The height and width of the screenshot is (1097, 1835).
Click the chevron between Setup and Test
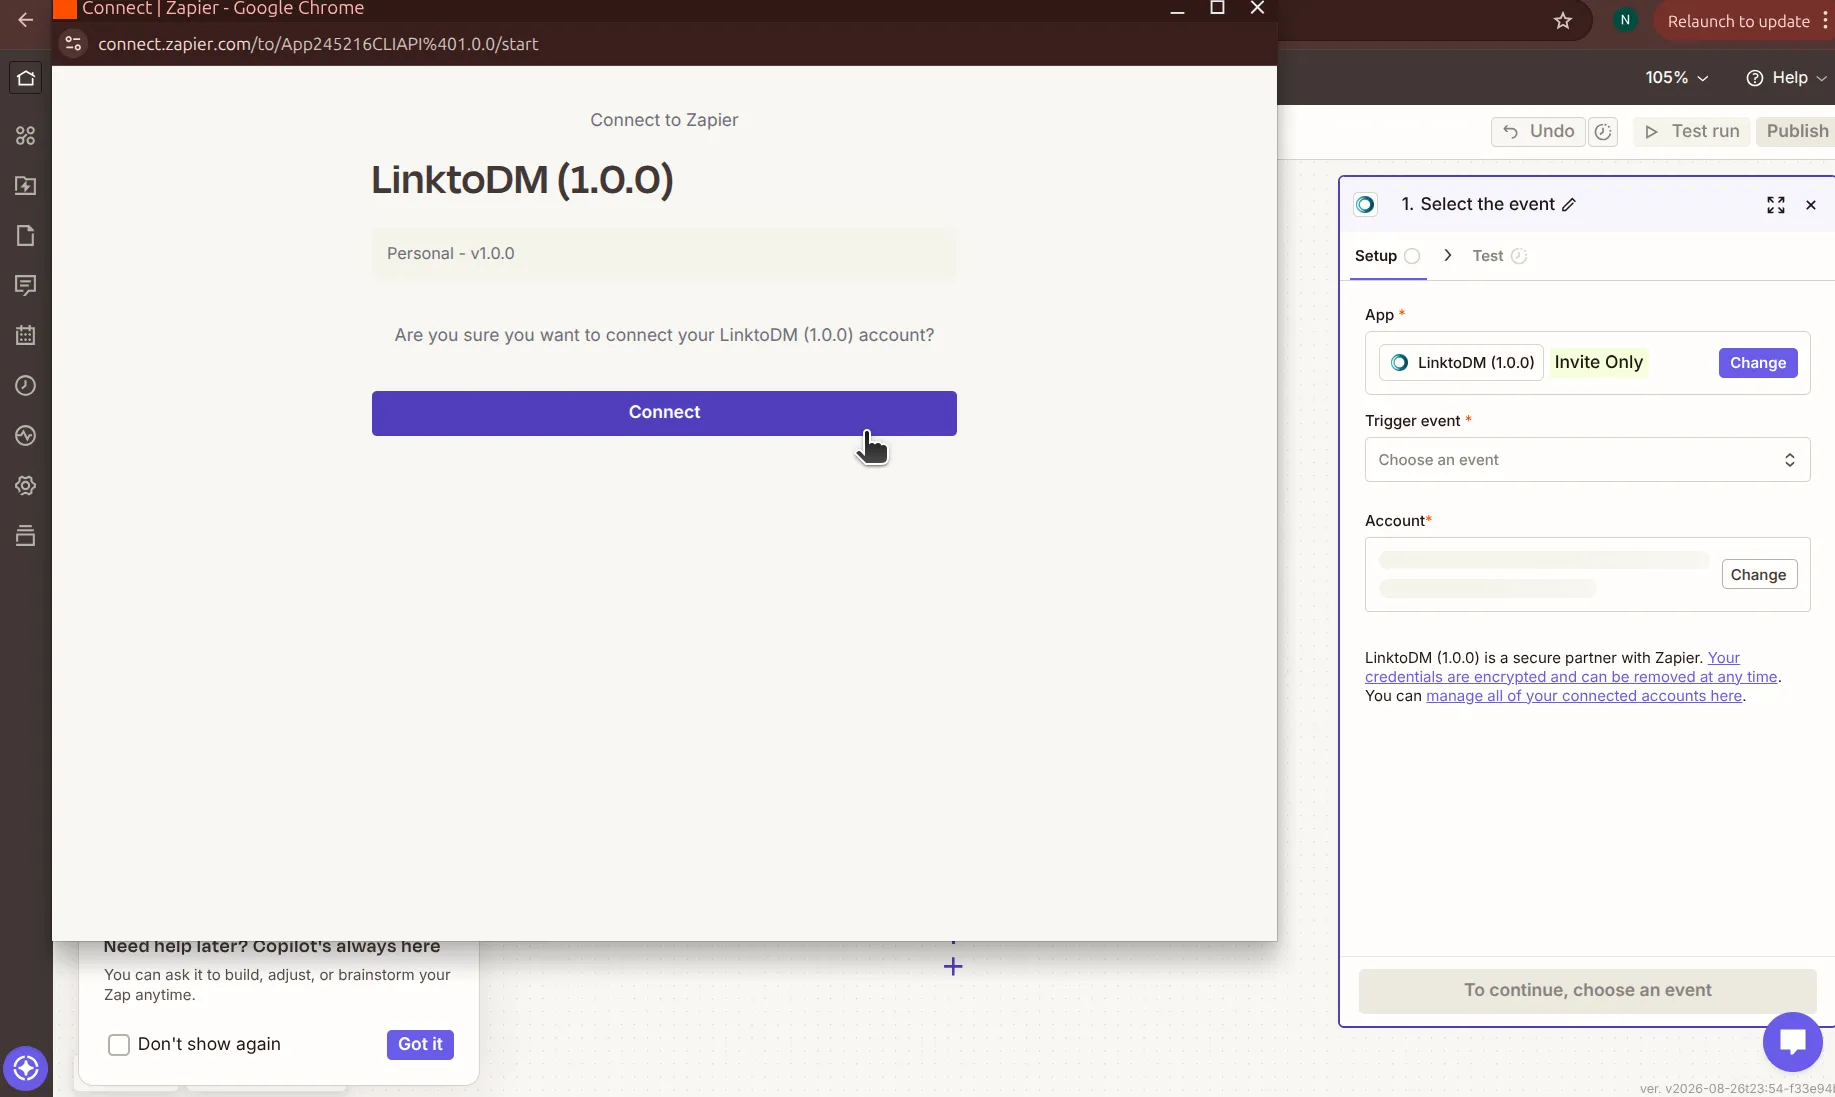click(x=1447, y=256)
